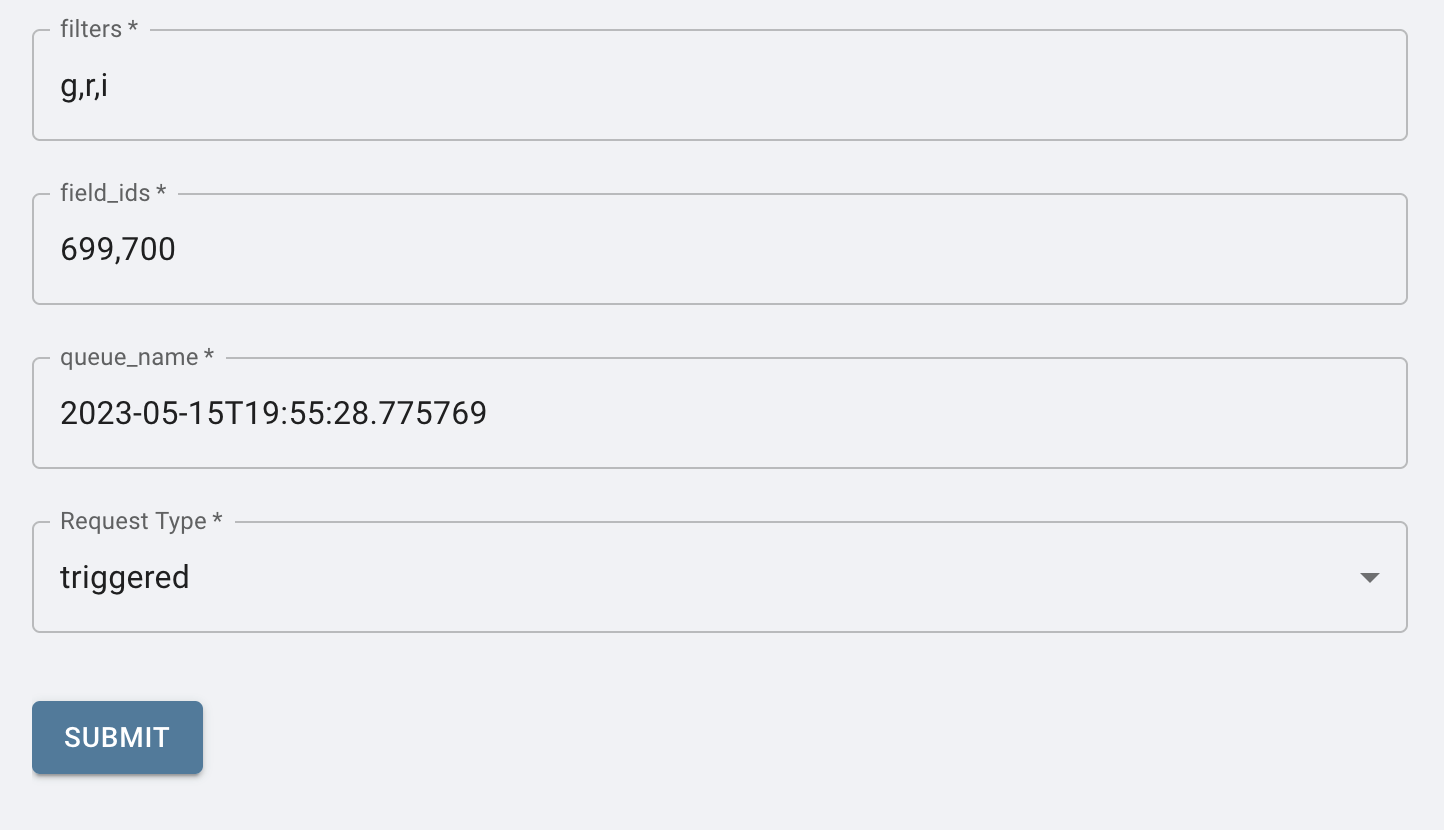Click the 699,700 field_ids value
1444x830 pixels.
click(118, 248)
